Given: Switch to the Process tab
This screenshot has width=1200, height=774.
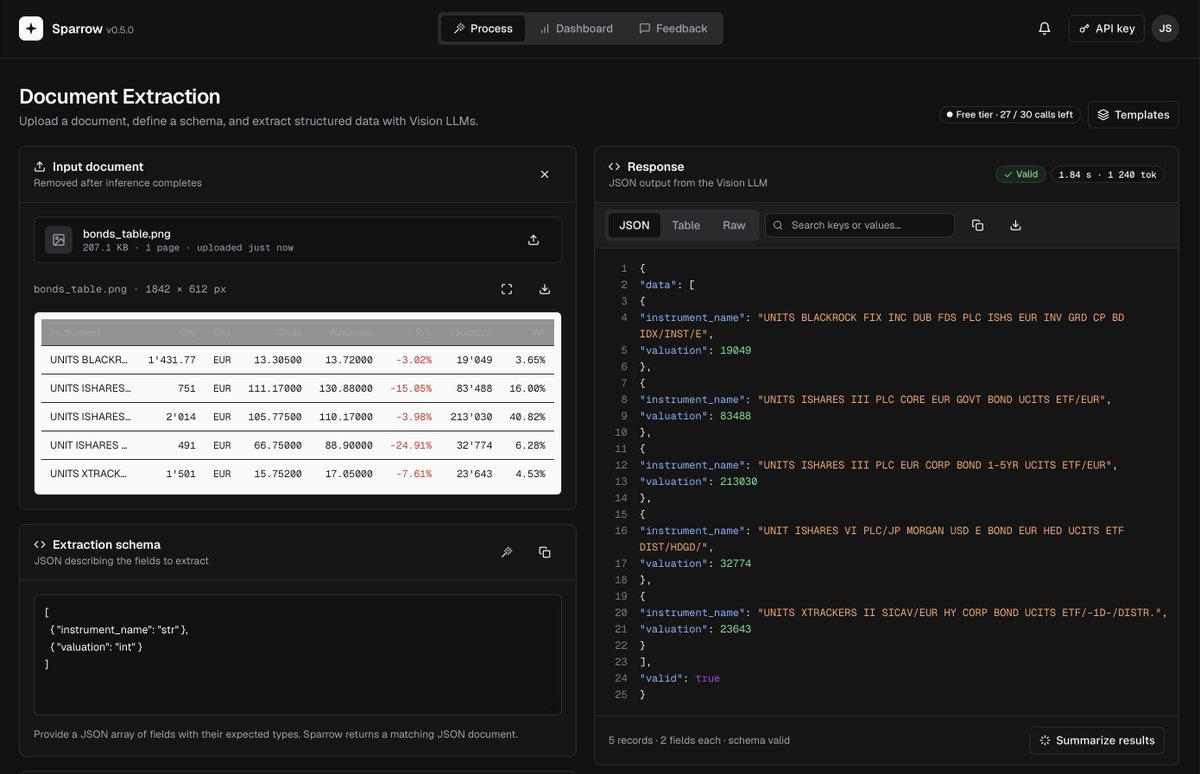Looking at the screenshot, I should [x=483, y=28].
